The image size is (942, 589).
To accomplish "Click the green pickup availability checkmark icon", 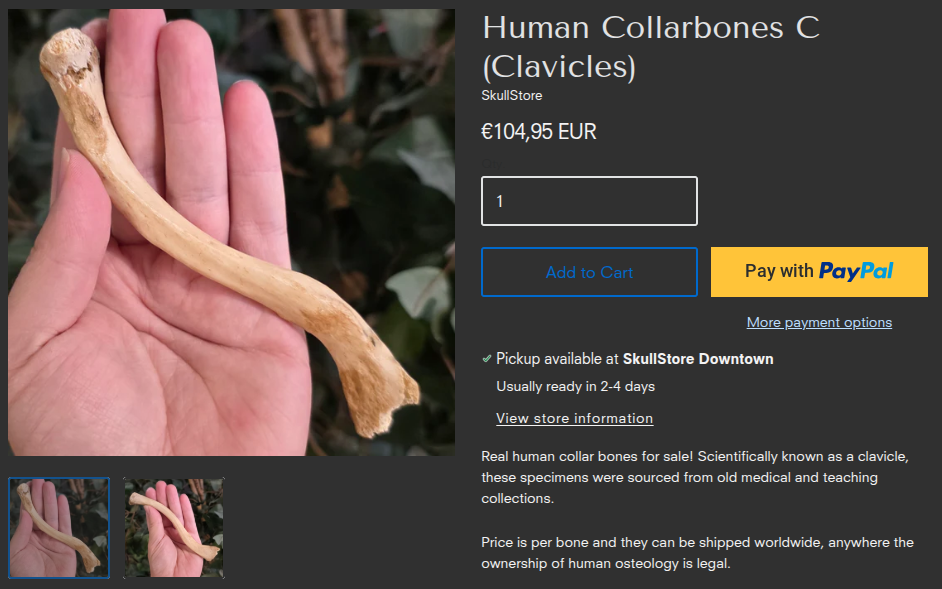I will pyautogui.click(x=487, y=359).
